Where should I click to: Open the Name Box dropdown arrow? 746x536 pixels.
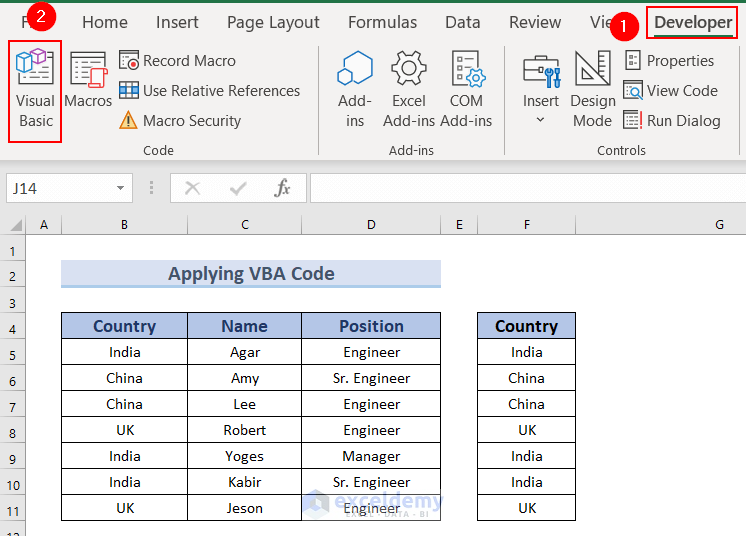[x=121, y=188]
